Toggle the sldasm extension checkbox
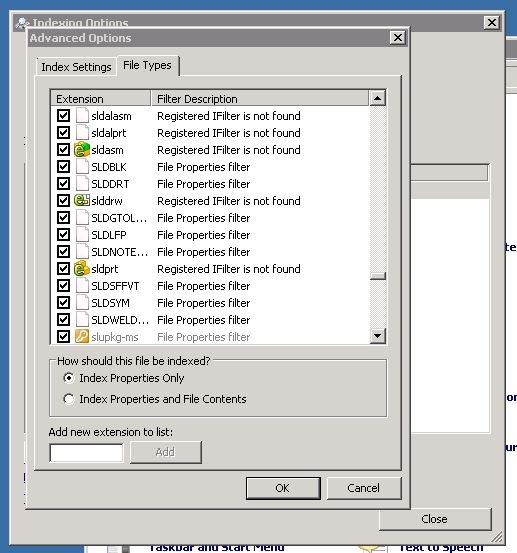This screenshot has width=517, height=553. tap(63, 150)
